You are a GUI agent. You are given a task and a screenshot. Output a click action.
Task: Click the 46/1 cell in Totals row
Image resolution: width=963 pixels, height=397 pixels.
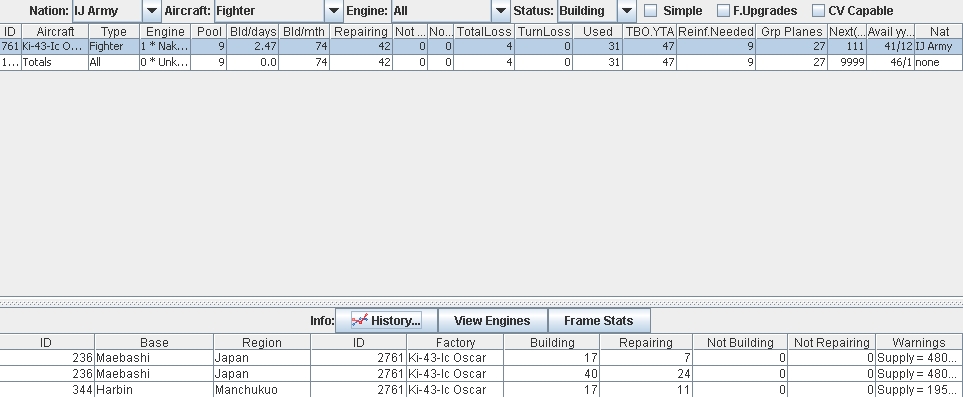click(891, 62)
